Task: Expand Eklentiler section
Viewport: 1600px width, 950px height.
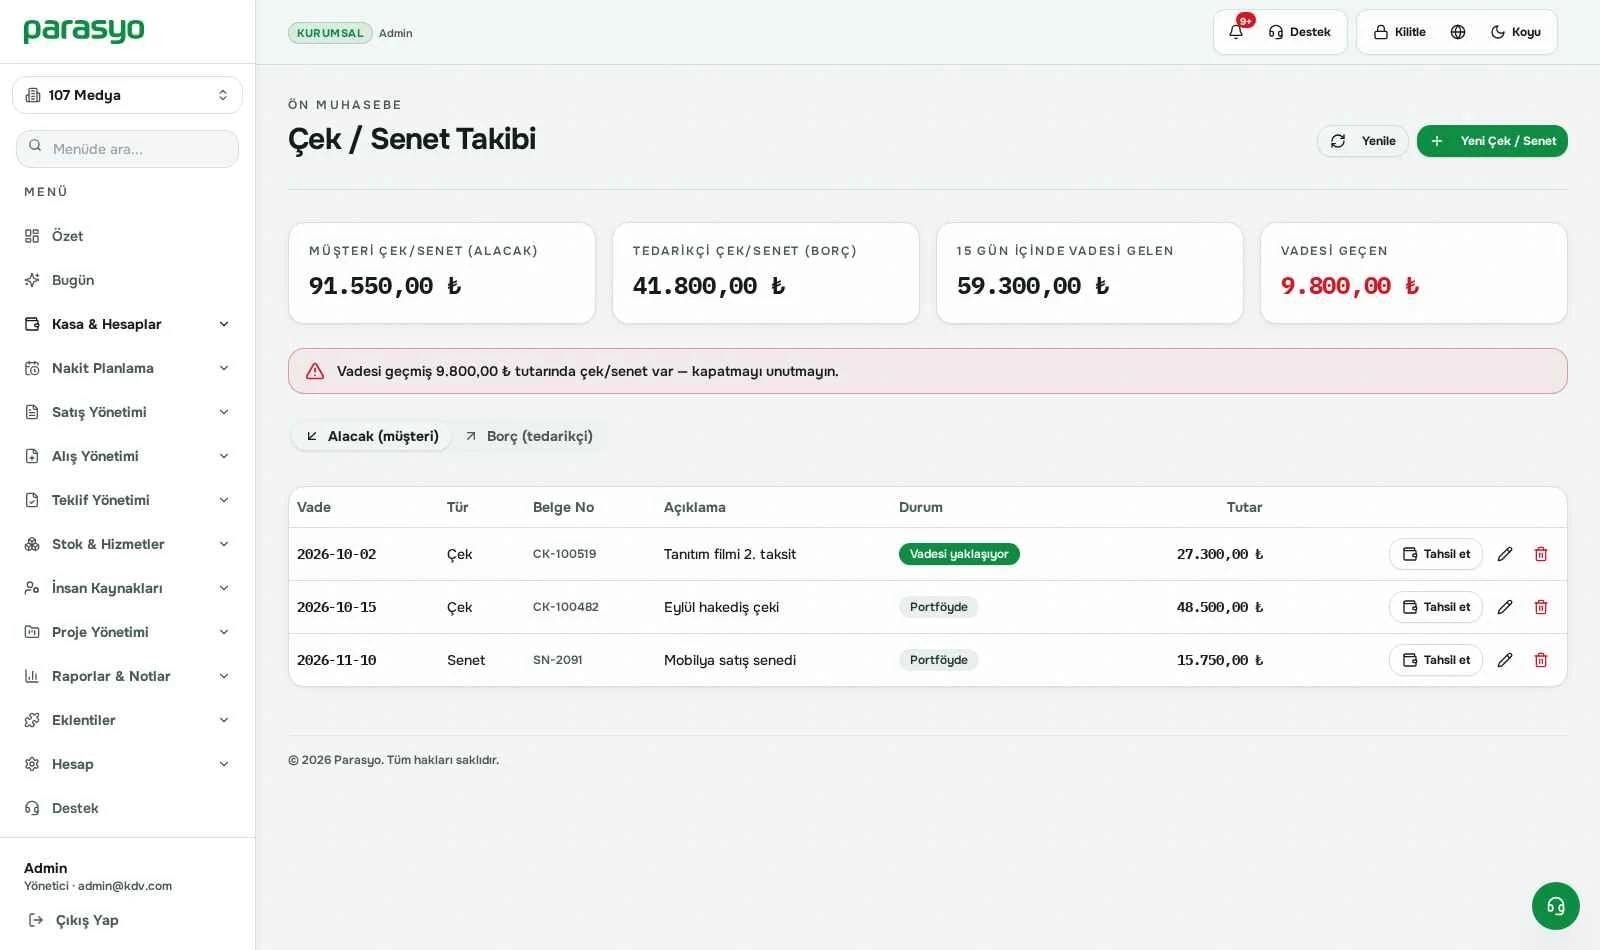Action: 128,720
